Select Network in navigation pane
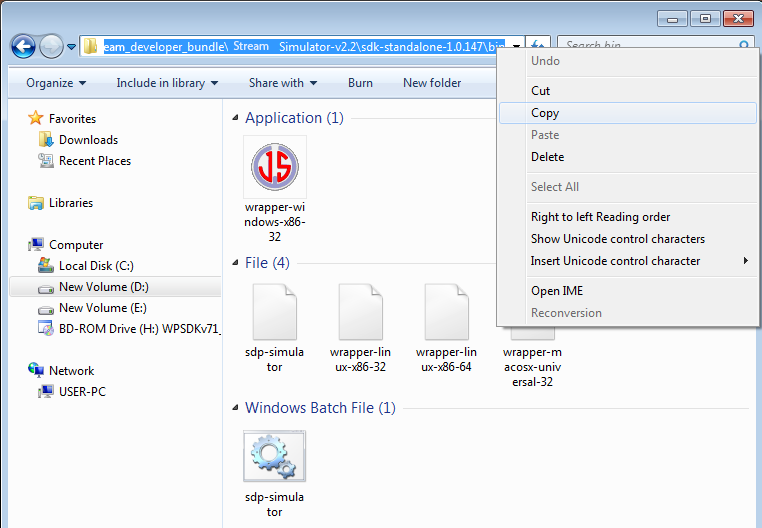This screenshot has height=528, width=762. point(71,371)
